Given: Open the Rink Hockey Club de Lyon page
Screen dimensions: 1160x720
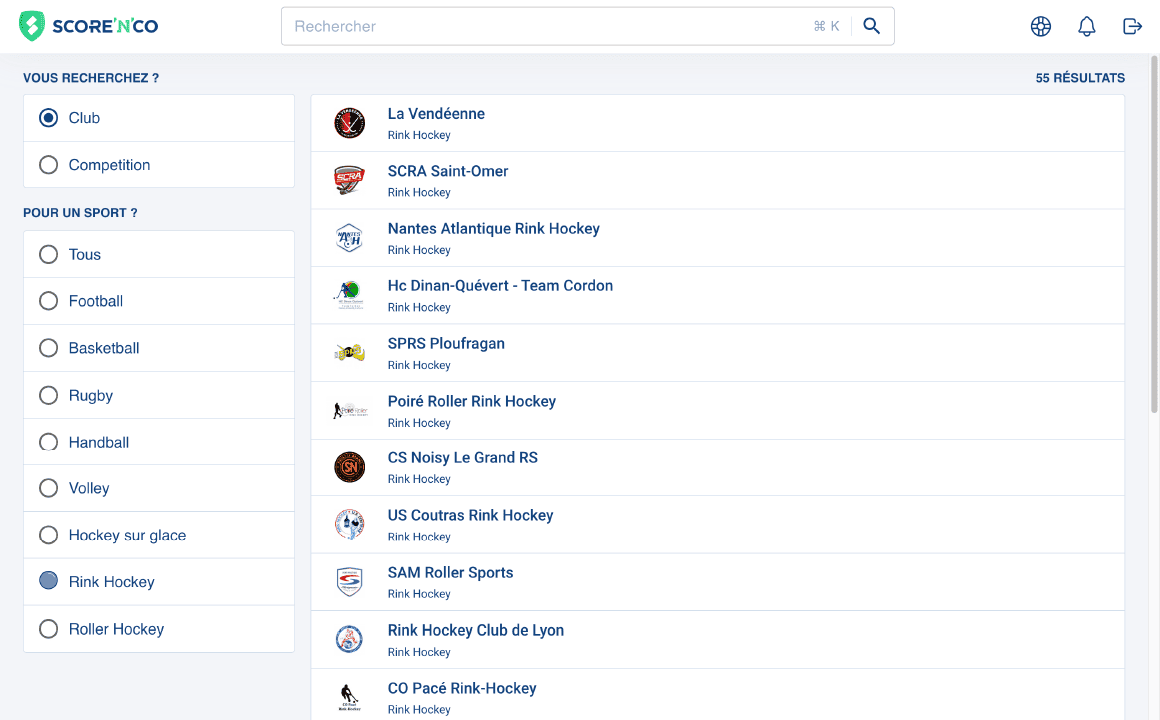Looking at the screenshot, I should tap(476, 630).
